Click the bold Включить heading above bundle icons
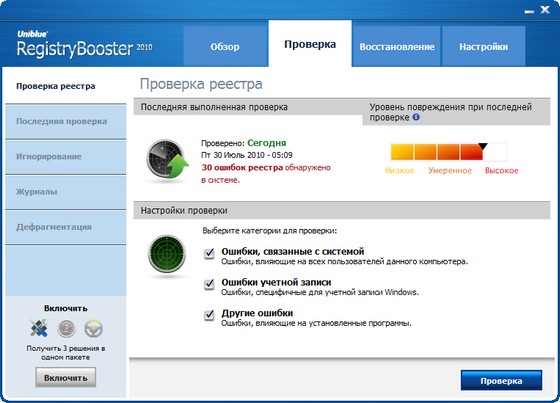This screenshot has height=403, width=560. pos(66,308)
